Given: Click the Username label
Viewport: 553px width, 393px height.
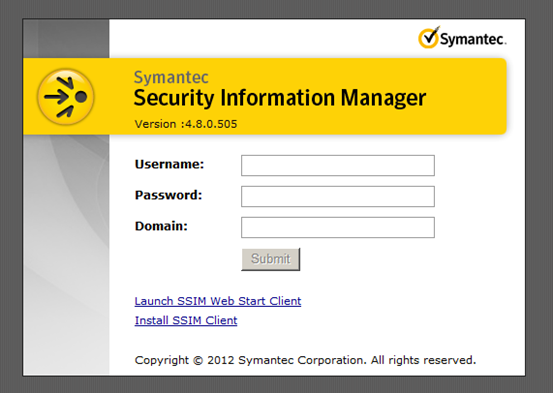Looking at the screenshot, I should (x=169, y=164).
